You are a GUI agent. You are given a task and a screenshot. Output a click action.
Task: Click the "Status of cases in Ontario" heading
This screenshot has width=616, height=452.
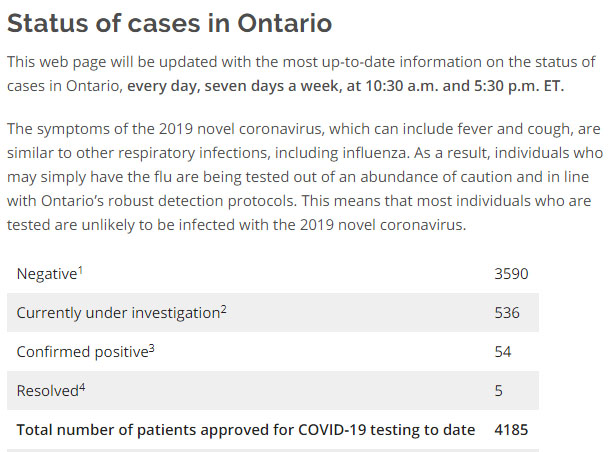point(170,23)
